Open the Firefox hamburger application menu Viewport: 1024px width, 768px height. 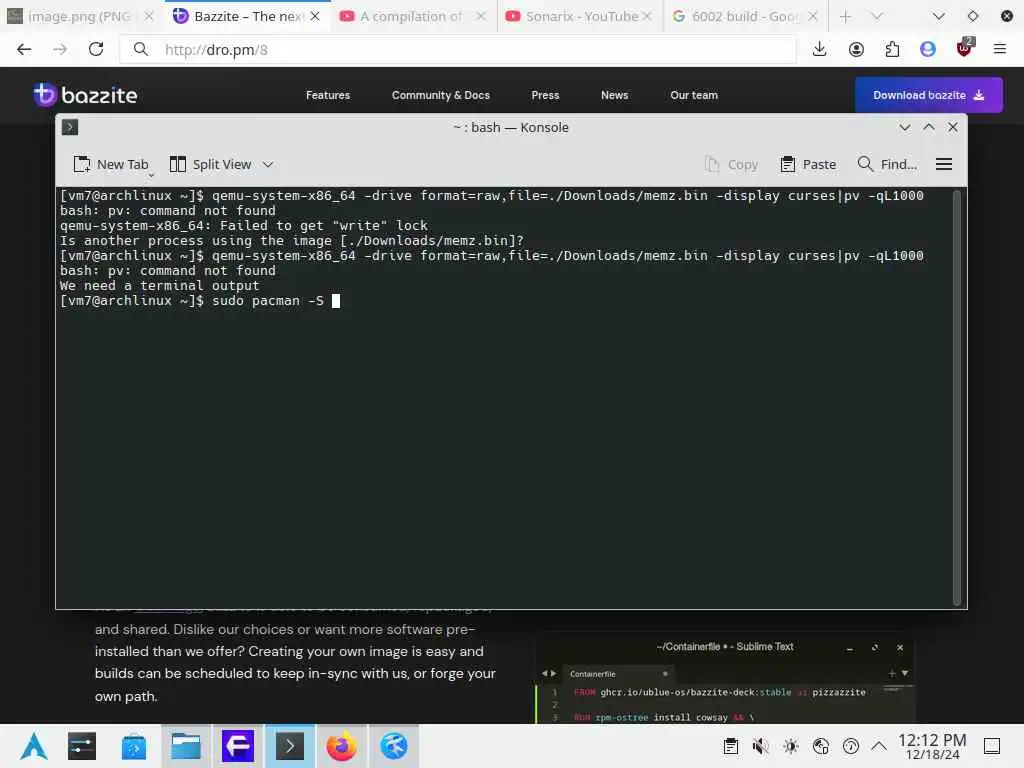(1000, 50)
